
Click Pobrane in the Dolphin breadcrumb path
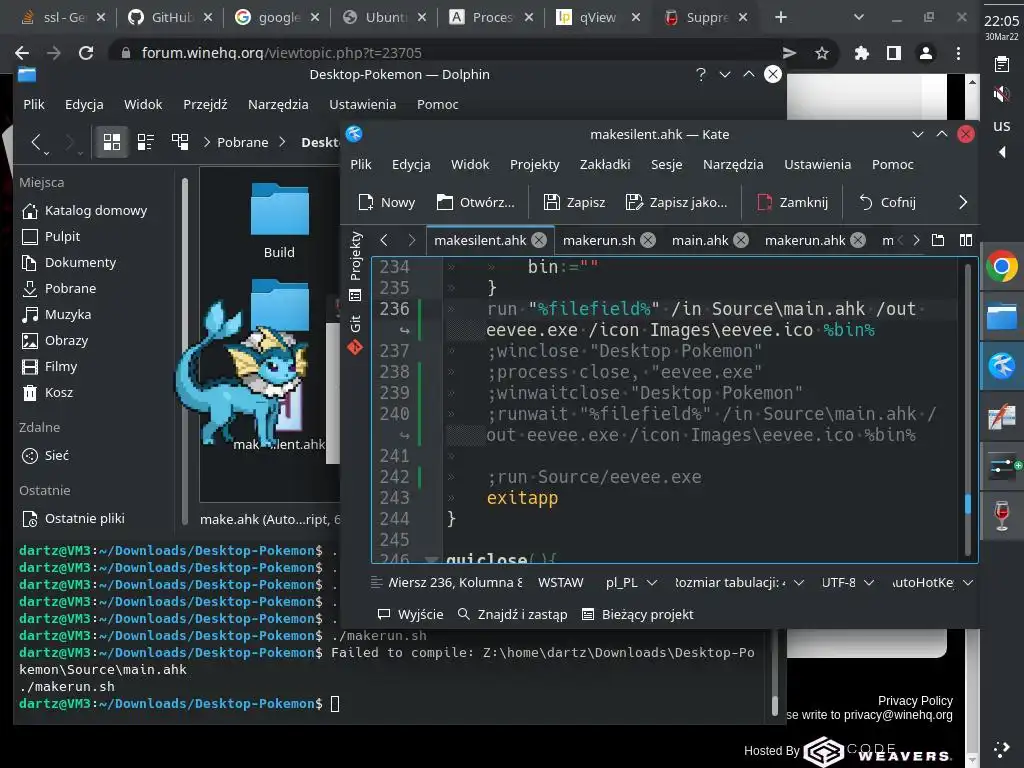click(242, 142)
